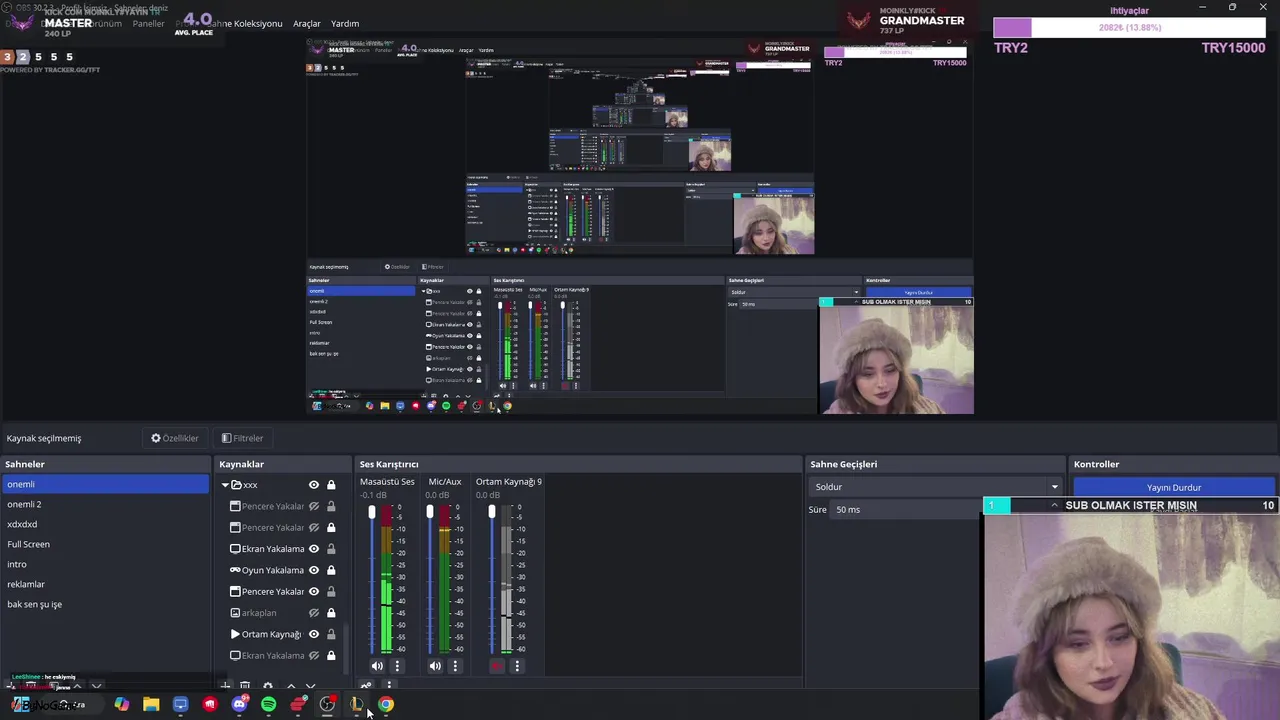Move source down with arrow icon
The image size is (1280, 720).
(310, 686)
